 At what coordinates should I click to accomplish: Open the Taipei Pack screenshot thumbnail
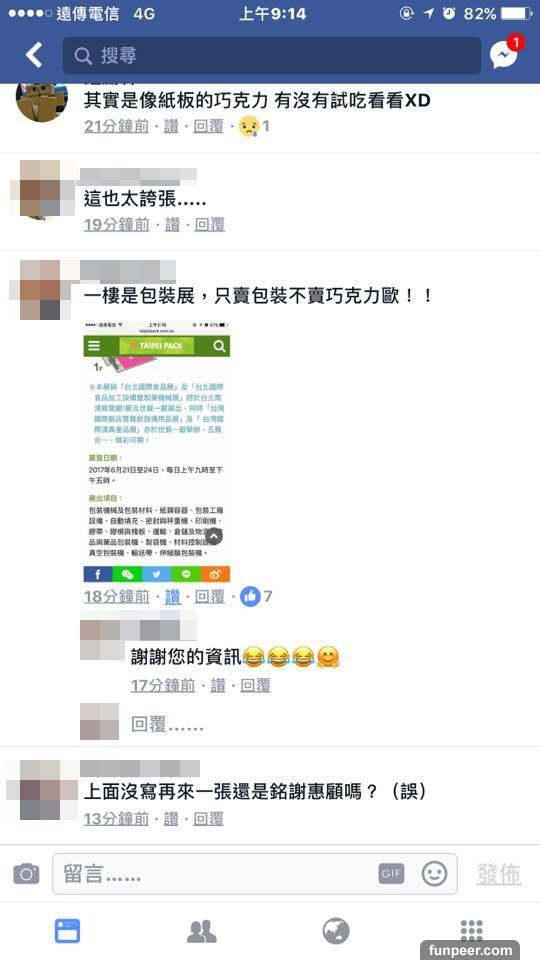(x=157, y=451)
